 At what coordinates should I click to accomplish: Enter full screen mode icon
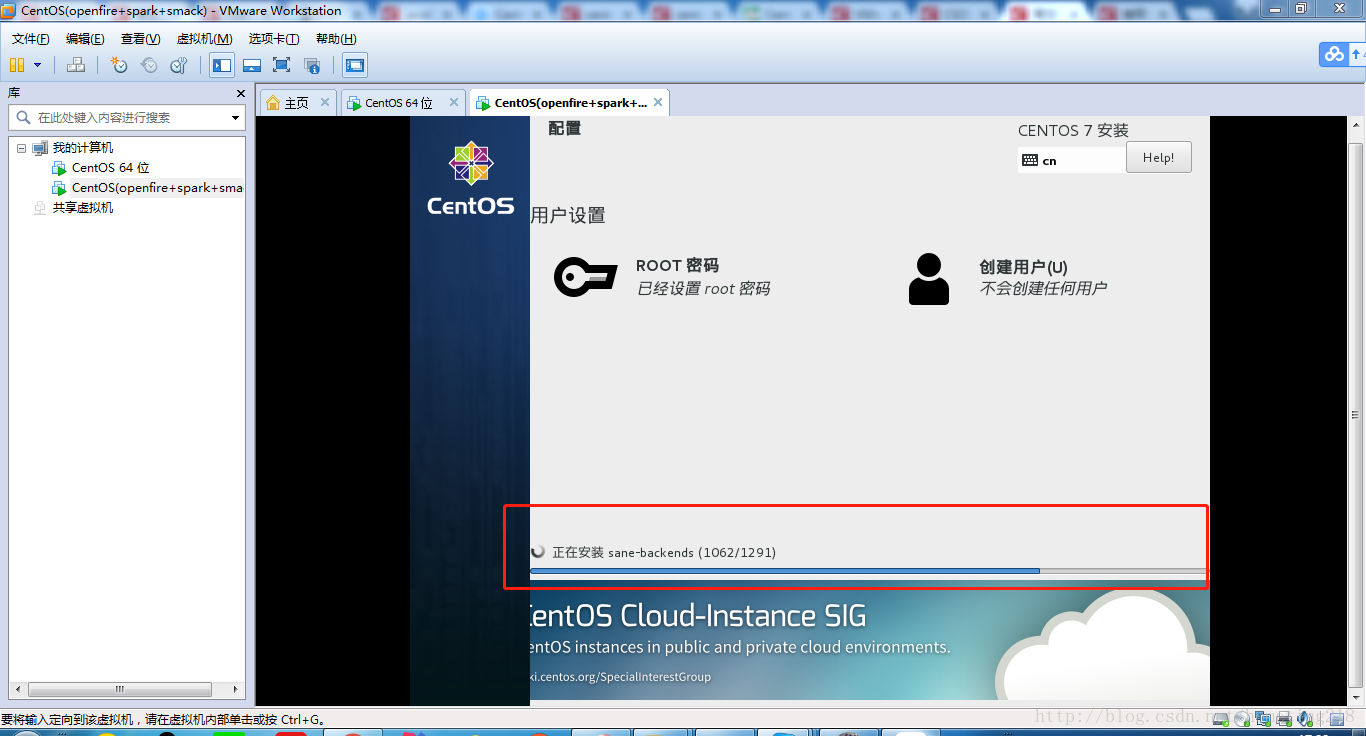[282, 66]
